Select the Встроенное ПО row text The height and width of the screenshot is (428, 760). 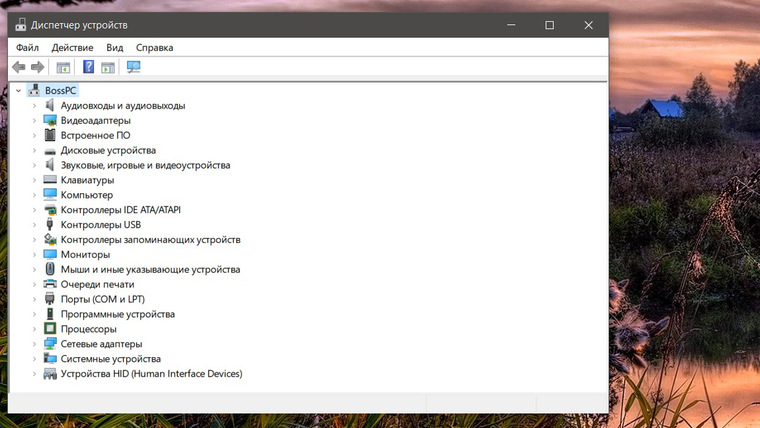(95, 135)
